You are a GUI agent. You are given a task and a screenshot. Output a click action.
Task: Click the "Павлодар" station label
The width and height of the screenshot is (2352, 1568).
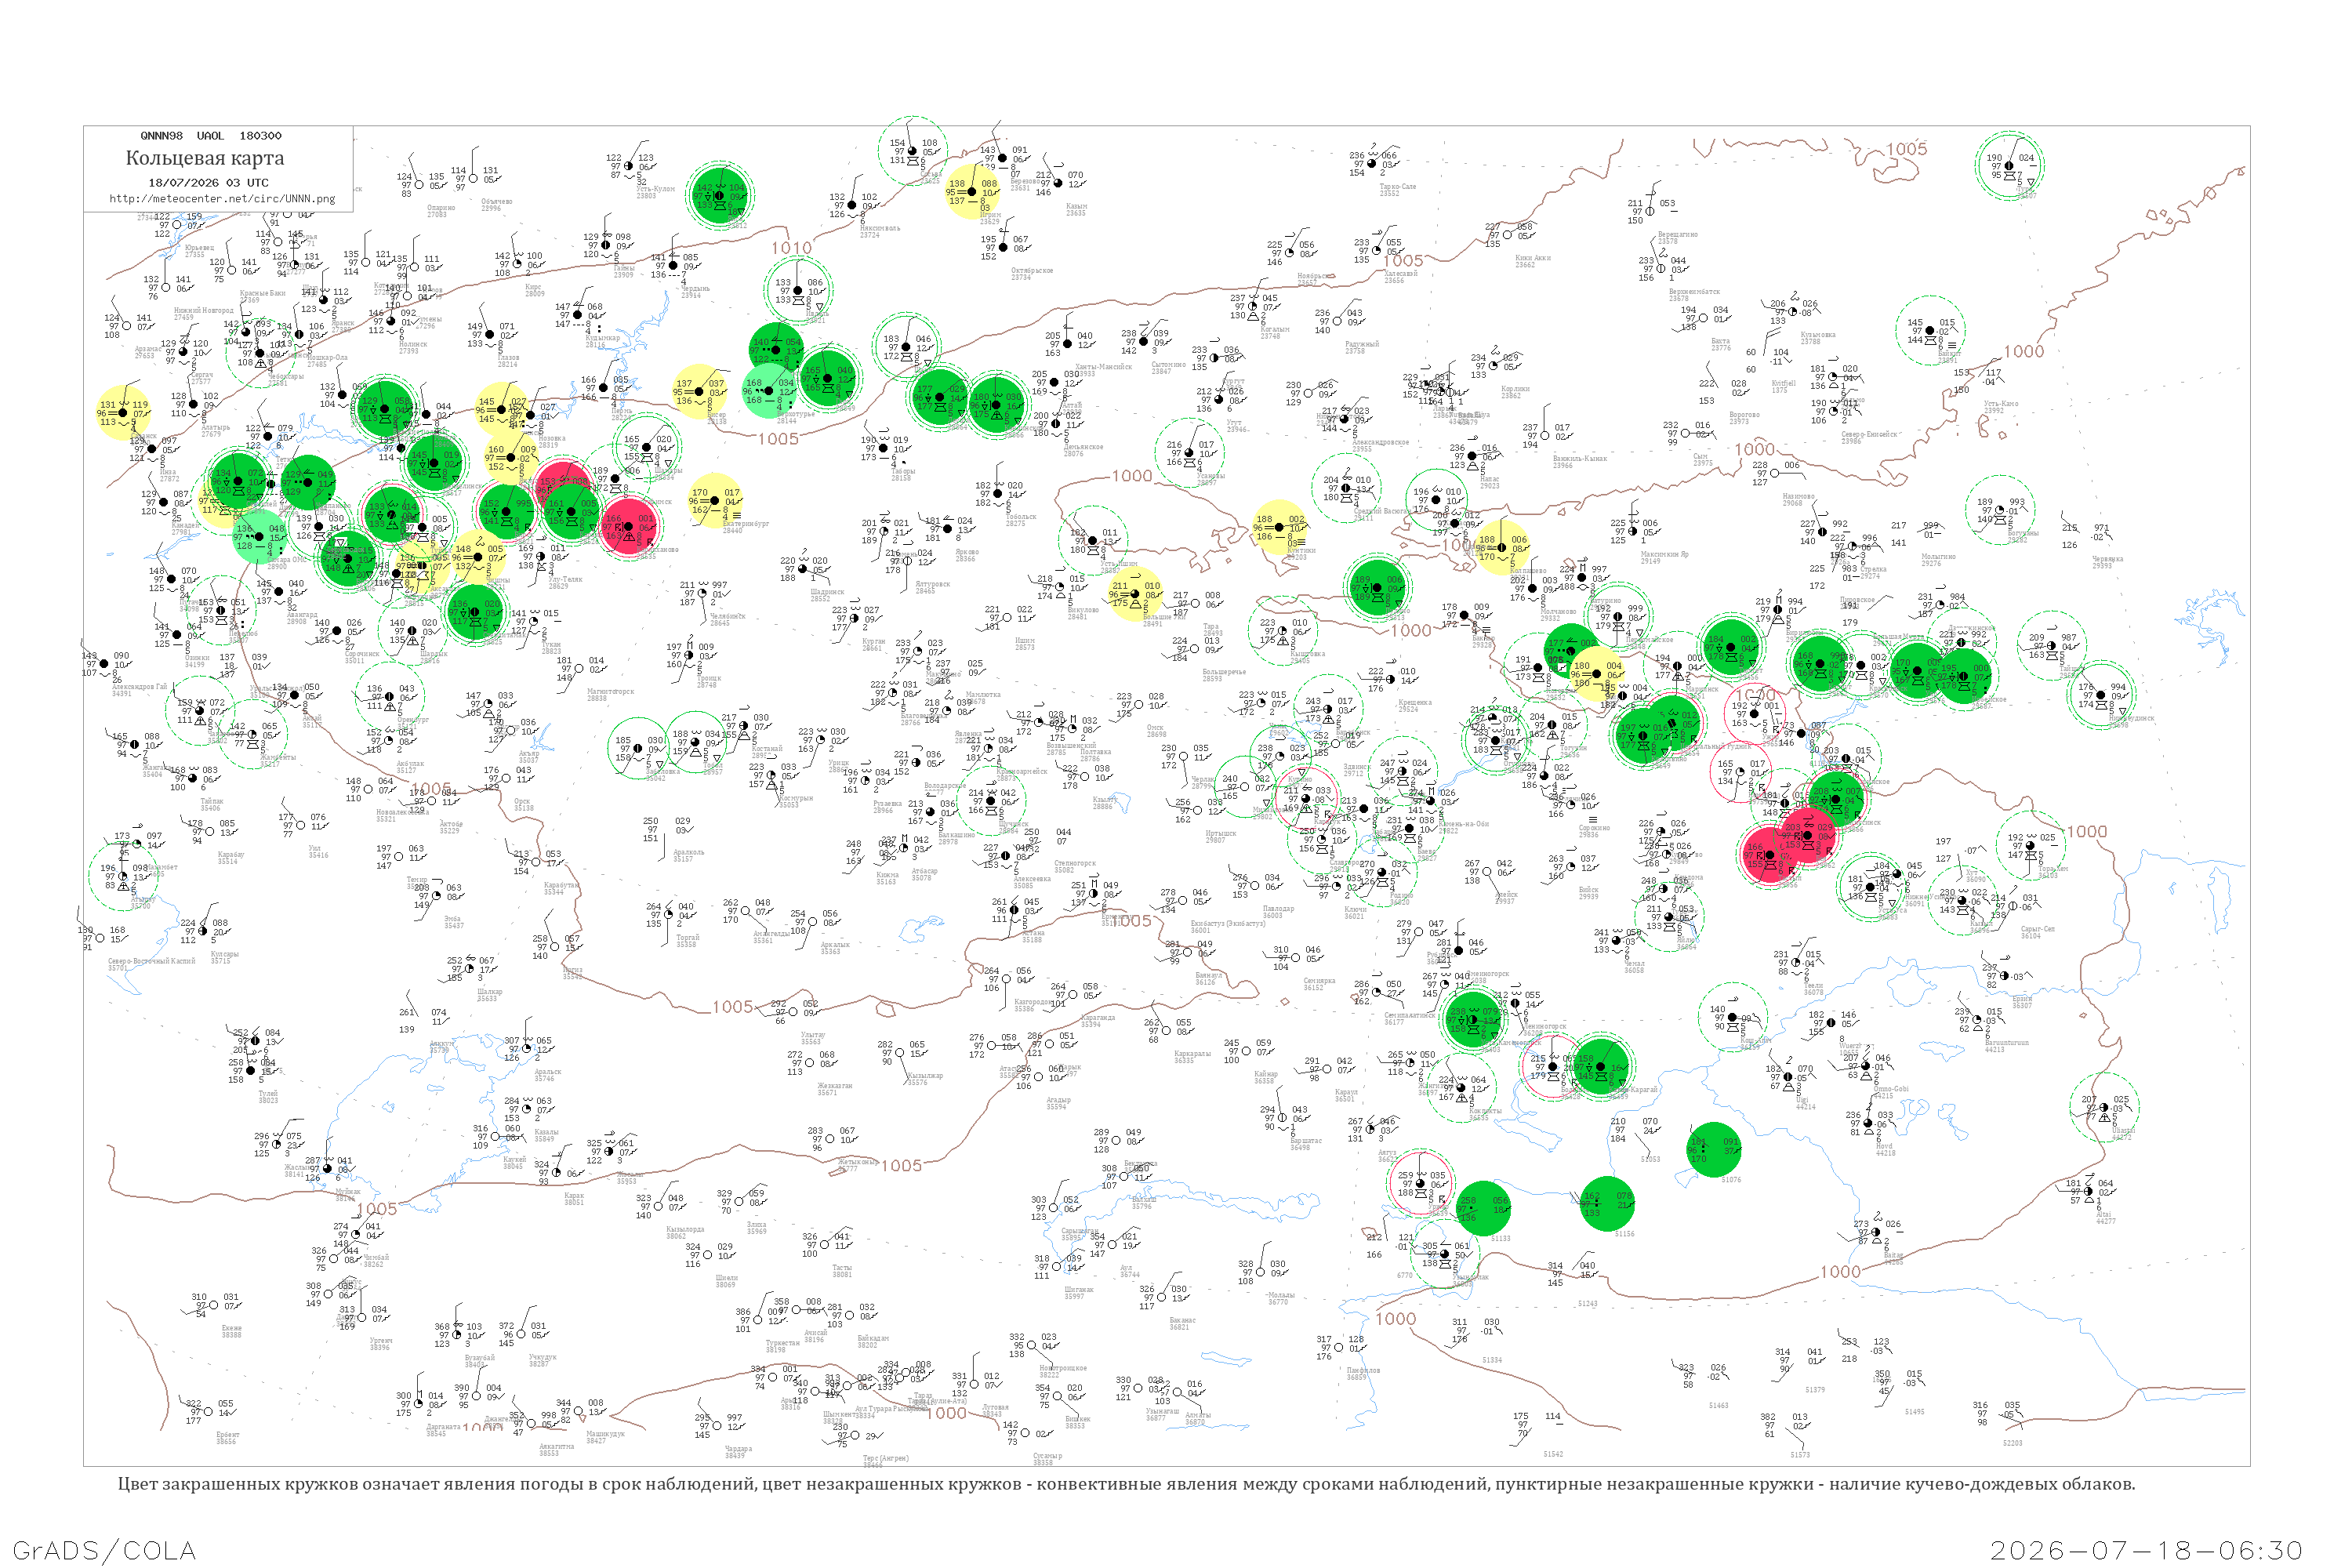(x=1278, y=909)
